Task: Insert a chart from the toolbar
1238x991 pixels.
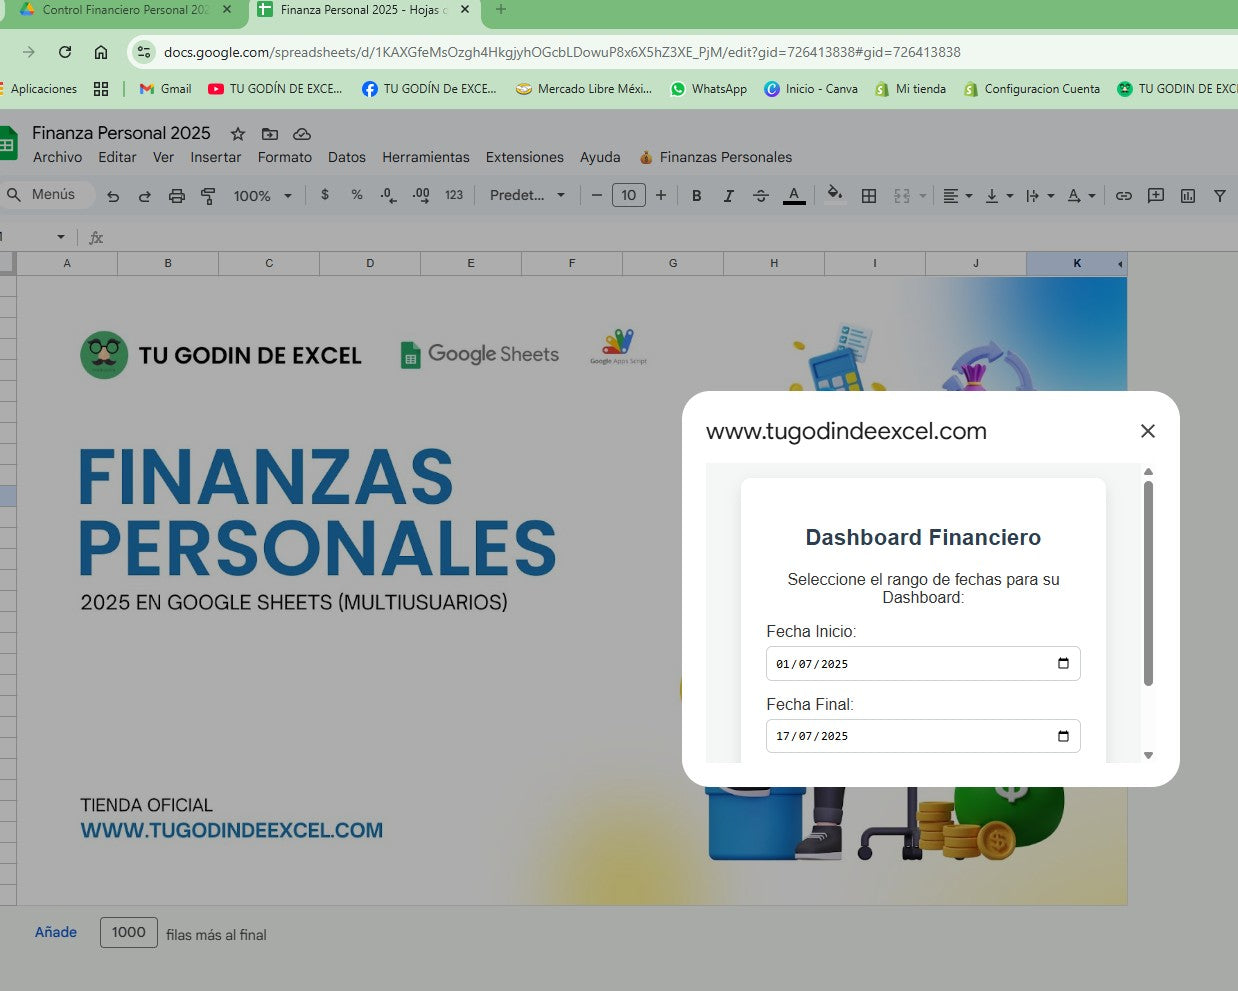Action: click(1188, 196)
